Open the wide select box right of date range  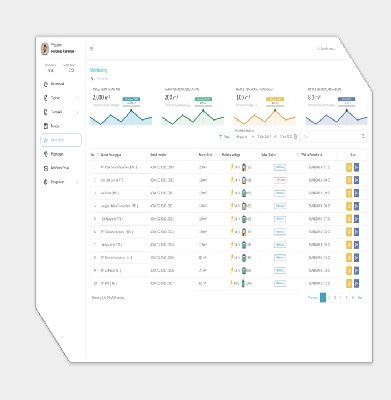334,137
